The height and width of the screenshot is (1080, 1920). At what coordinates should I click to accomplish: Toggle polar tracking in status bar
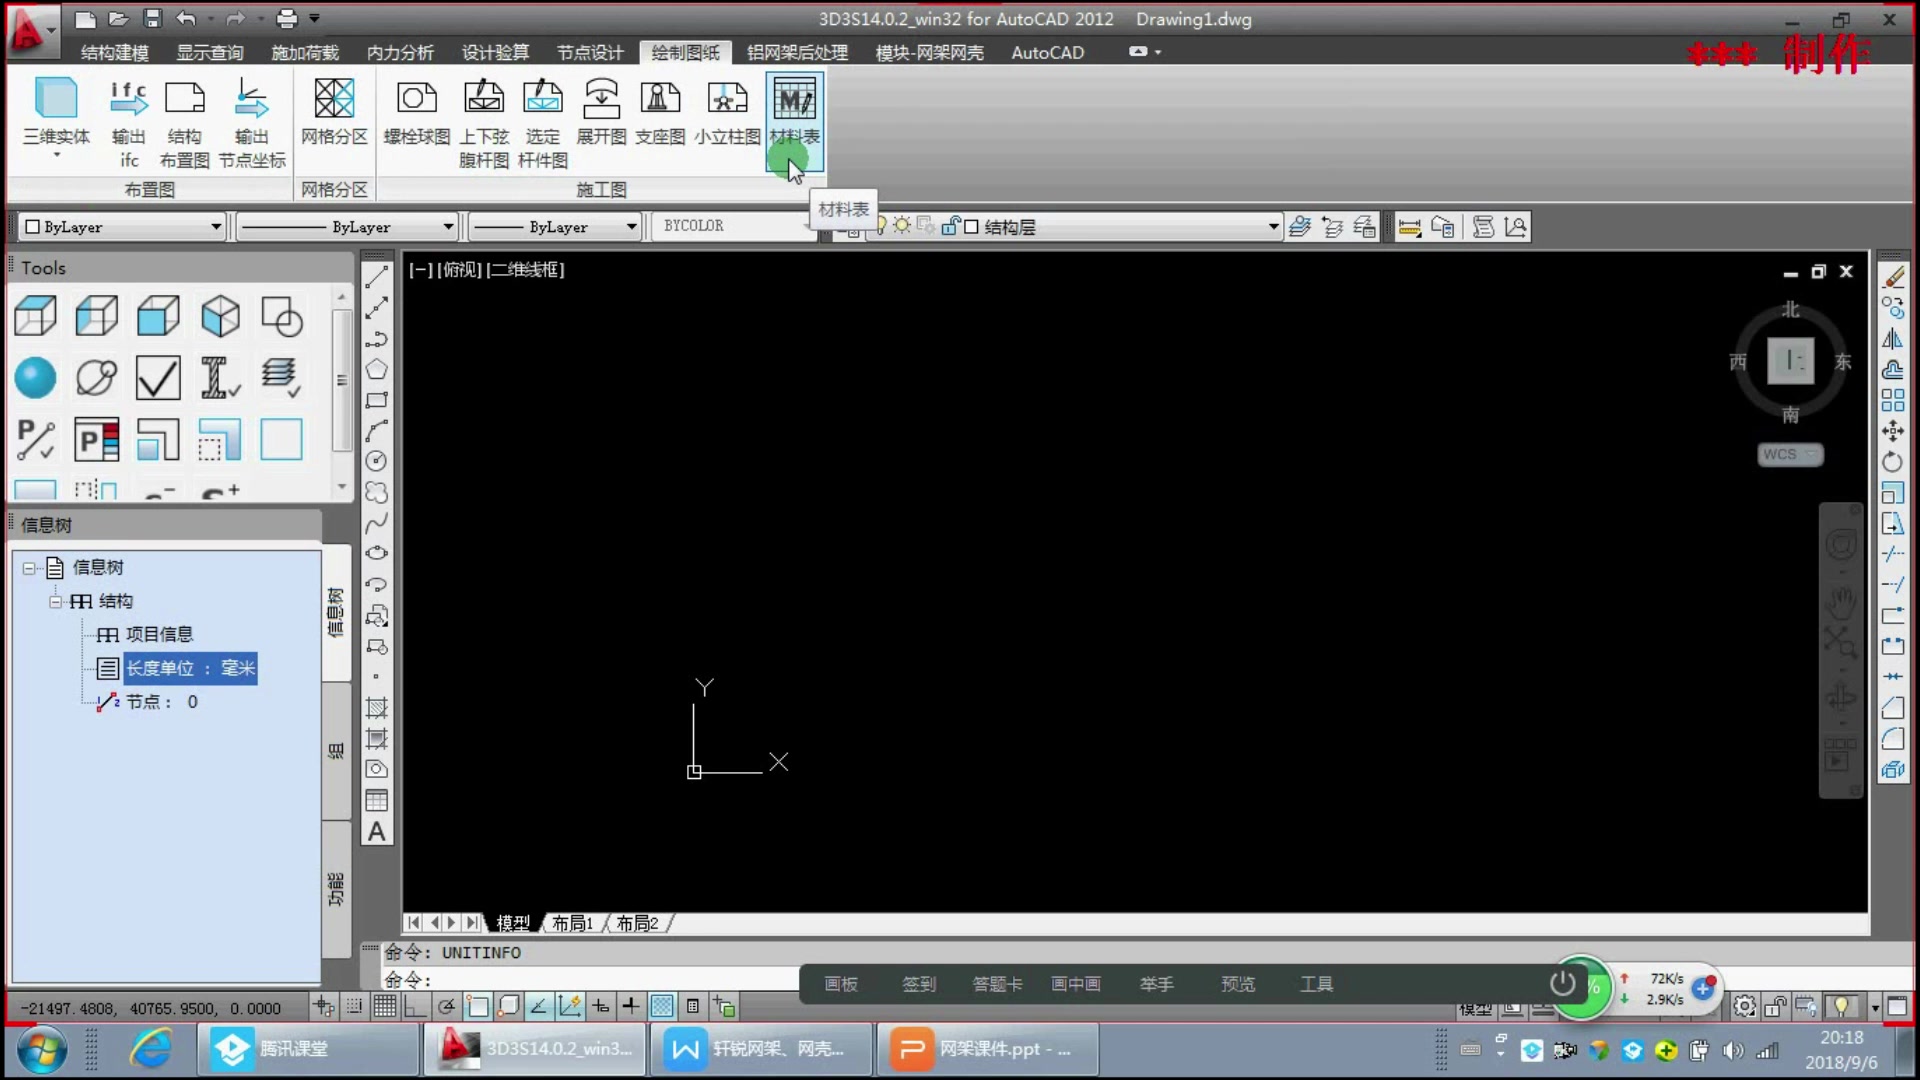[446, 1007]
